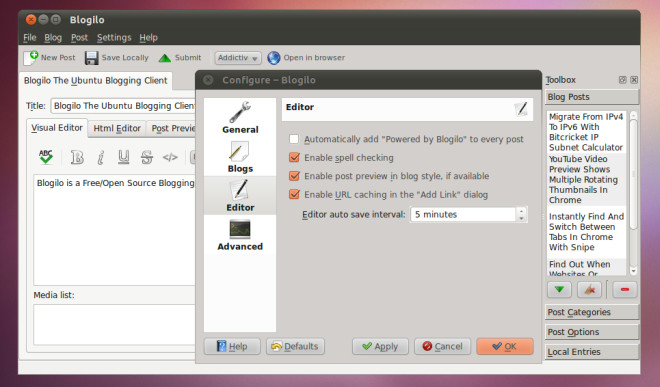
Task: Click Cancel button in Configure dialog
Action: (x=442, y=346)
